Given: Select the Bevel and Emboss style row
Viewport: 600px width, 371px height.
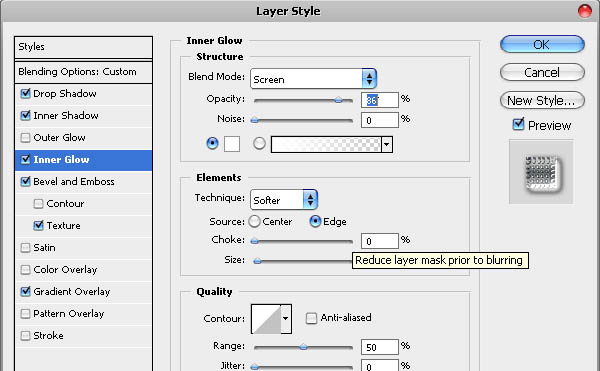Looking at the screenshot, I should [x=83, y=182].
